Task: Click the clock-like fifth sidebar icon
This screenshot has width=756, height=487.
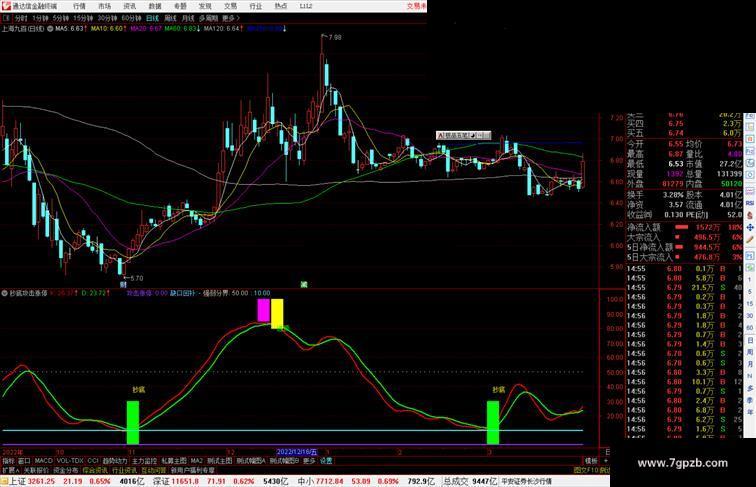Action: (750, 163)
